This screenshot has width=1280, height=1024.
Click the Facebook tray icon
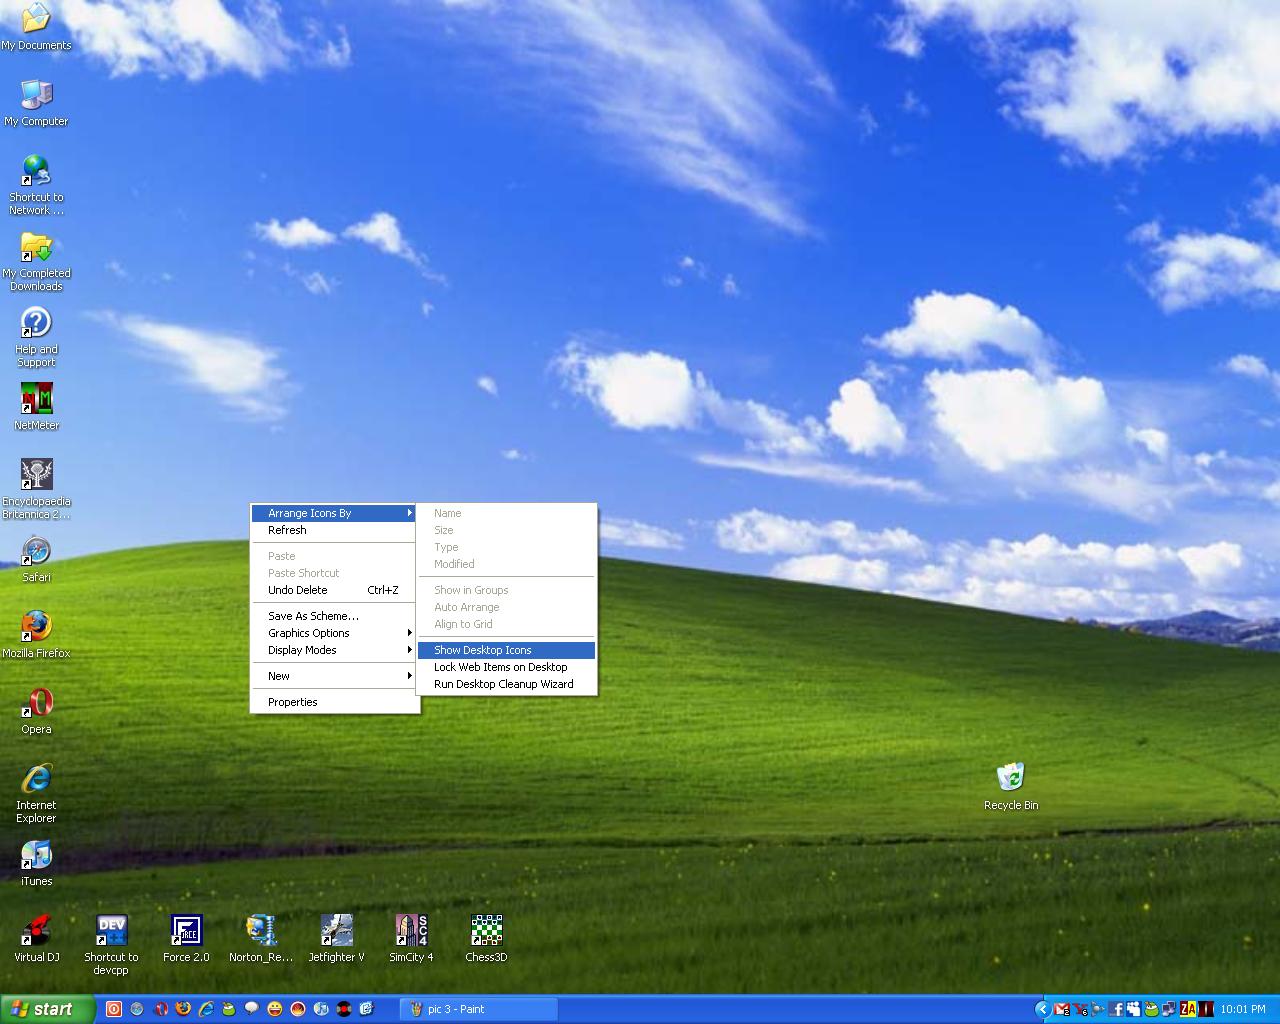(x=1116, y=1009)
